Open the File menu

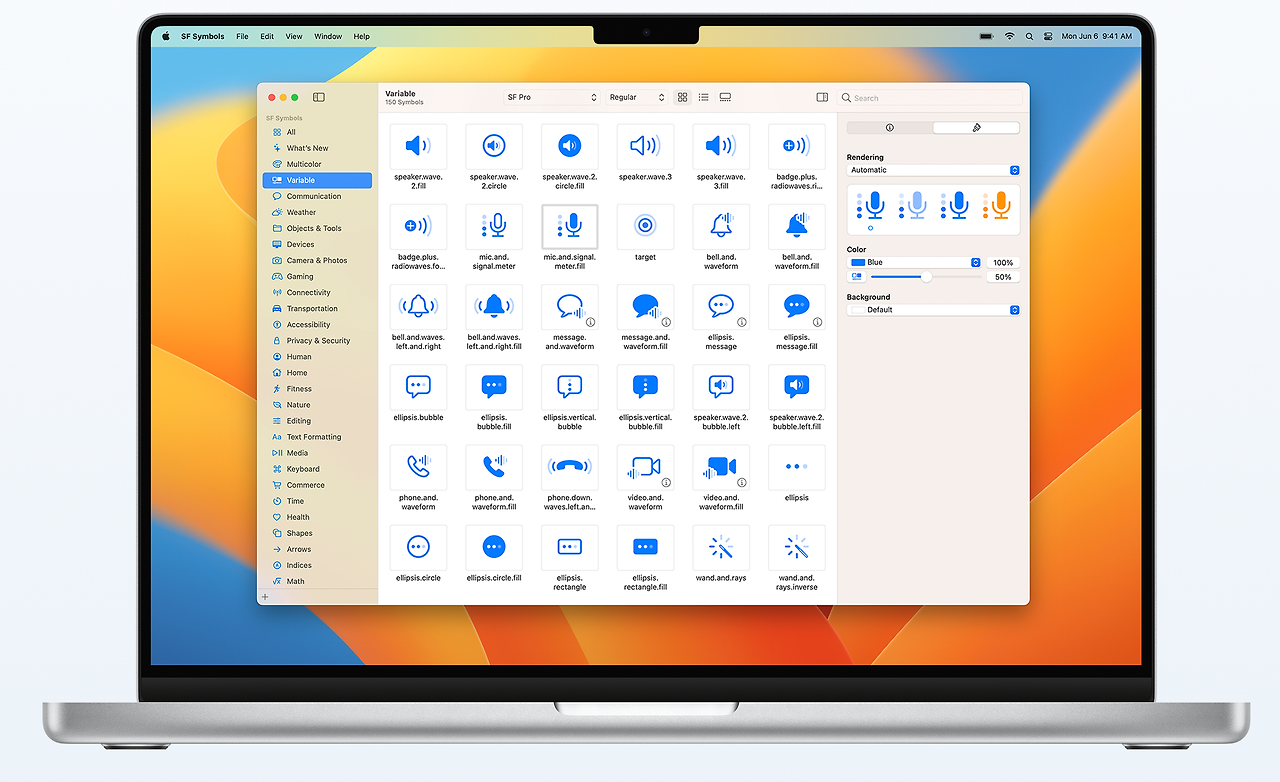242,36
